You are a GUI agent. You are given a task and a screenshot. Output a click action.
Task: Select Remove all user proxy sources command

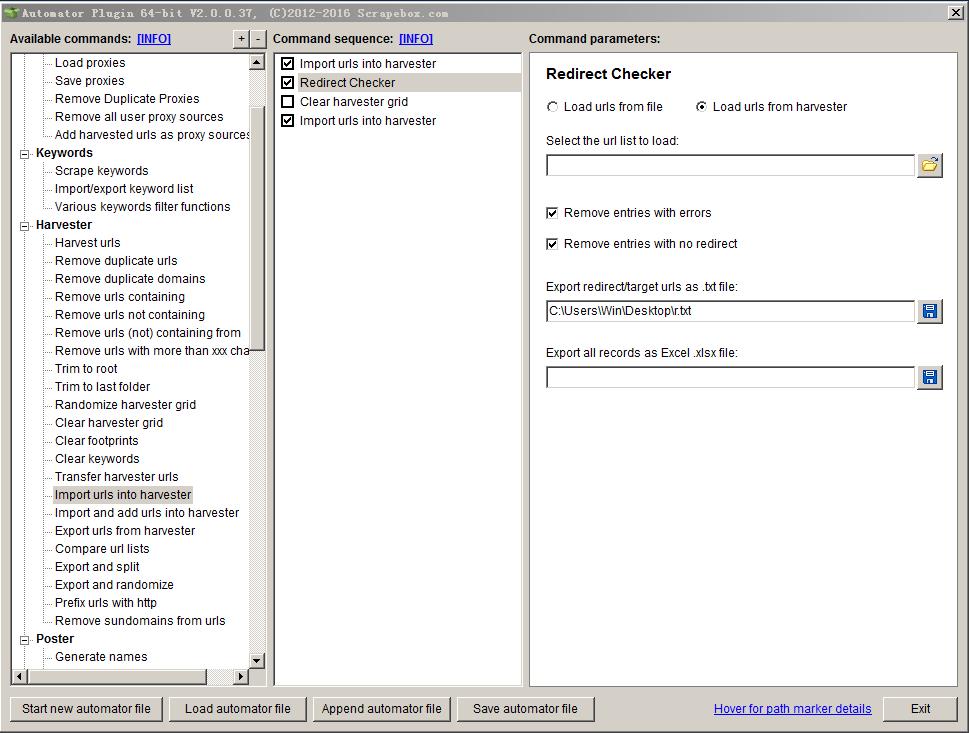click(139, 116)
